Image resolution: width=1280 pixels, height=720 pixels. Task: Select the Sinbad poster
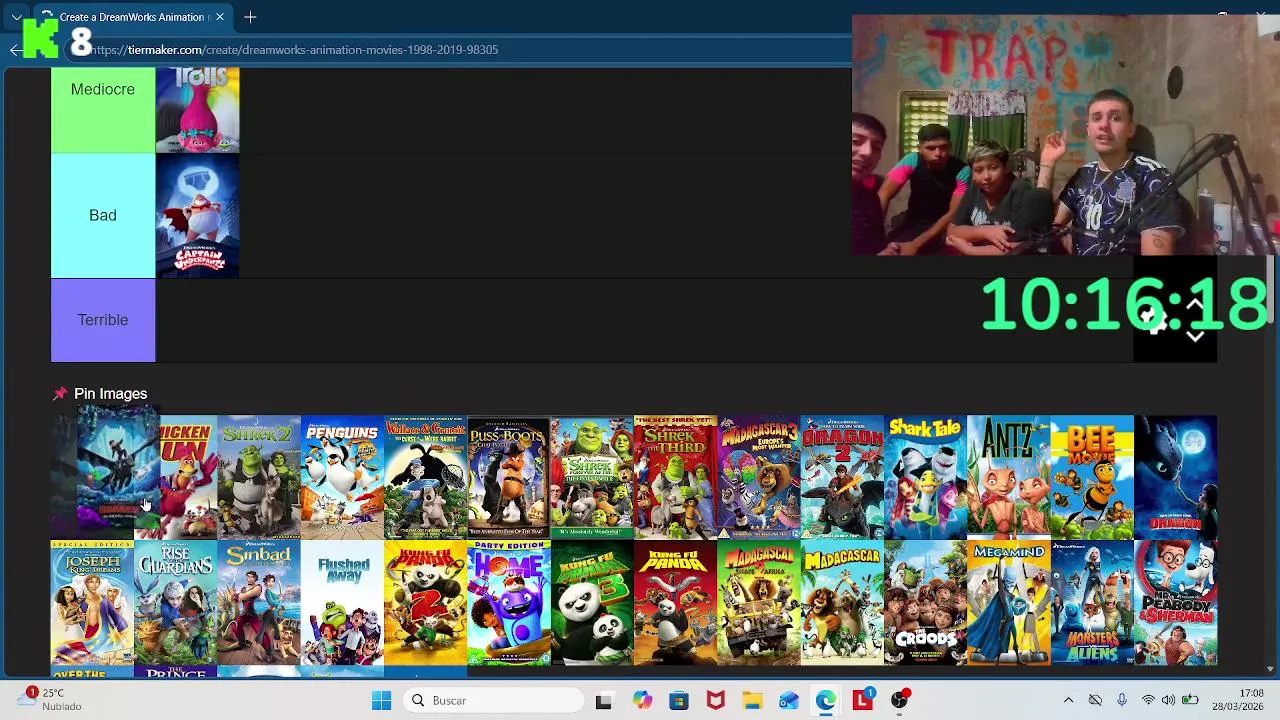[x=259, y=603]
